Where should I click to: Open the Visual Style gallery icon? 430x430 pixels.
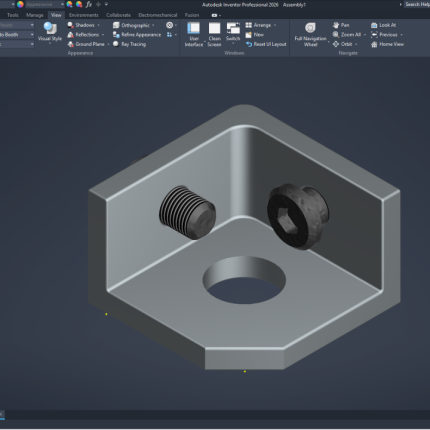pos(50,28)
